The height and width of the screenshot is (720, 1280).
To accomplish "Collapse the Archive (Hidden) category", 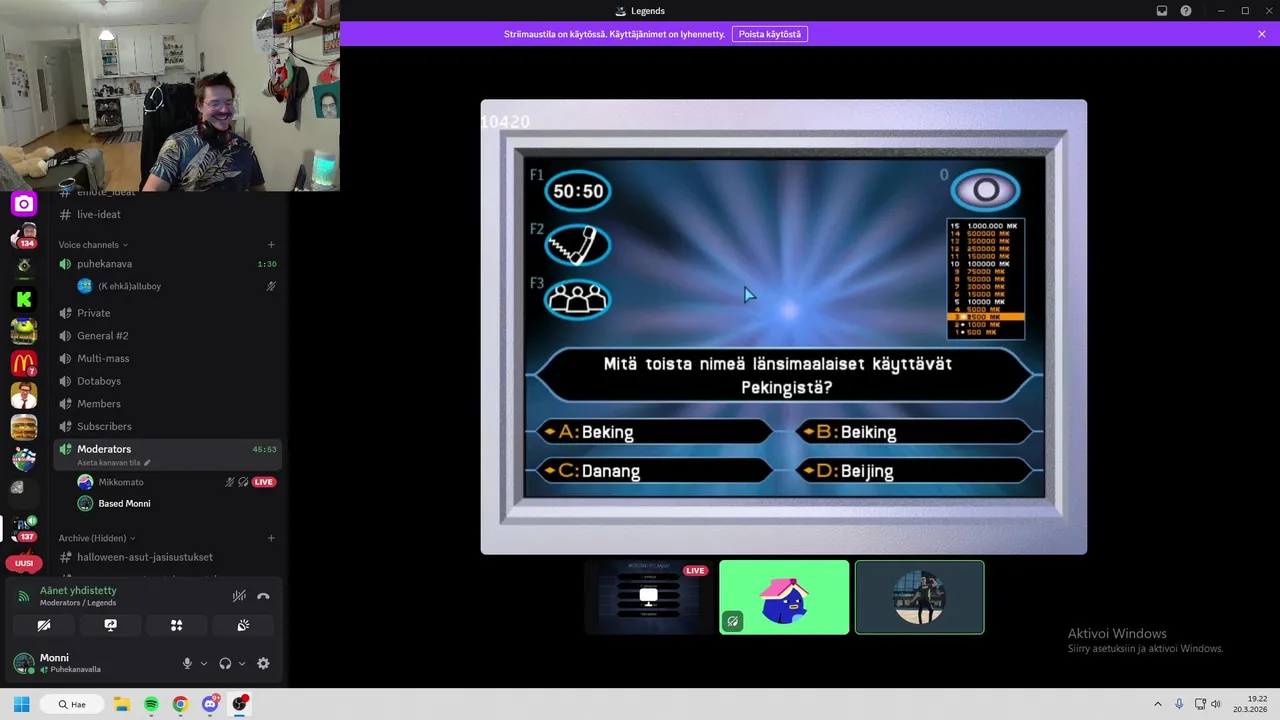I will tap(97, 538).
